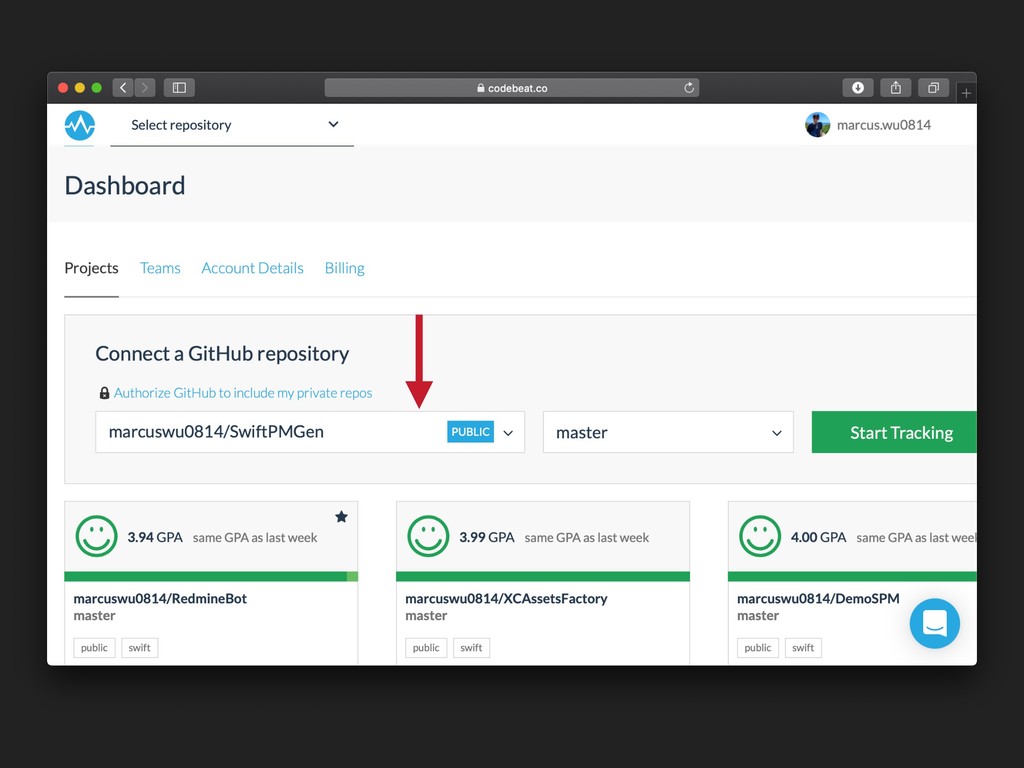Click the smiley face on RedmineBot card
Viewport: 1024px width, 768px height.
[97, 536]
